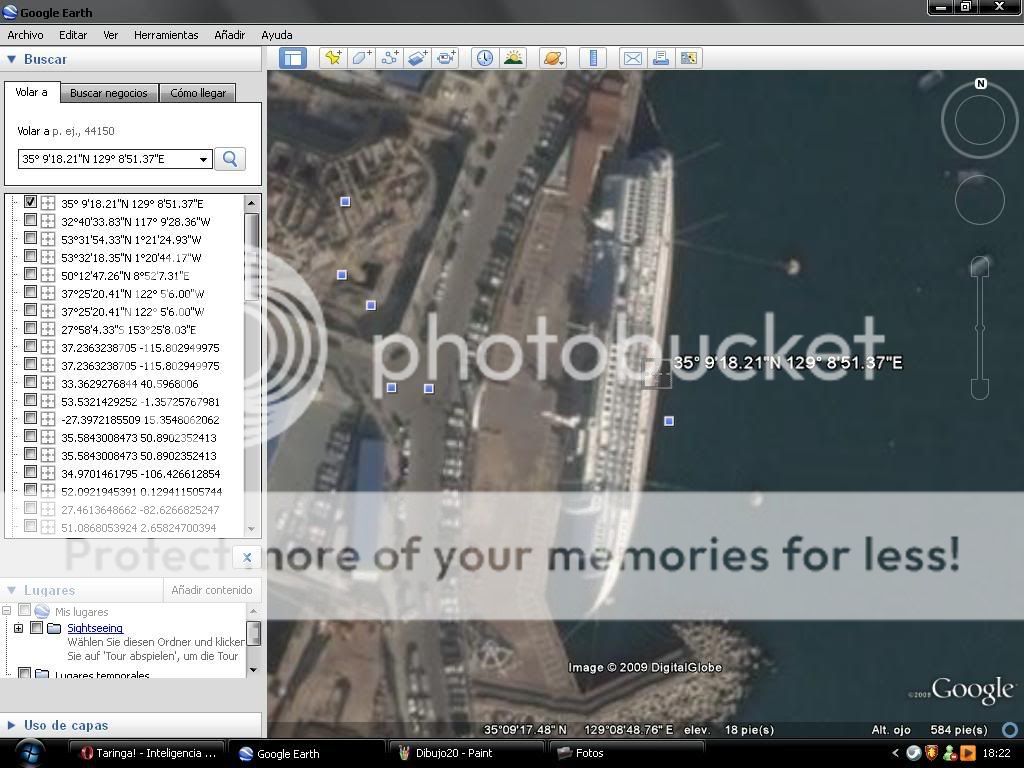Click the Sightseeing folder icon
The height and width of the screenshot is (768, 1024).
54,628
